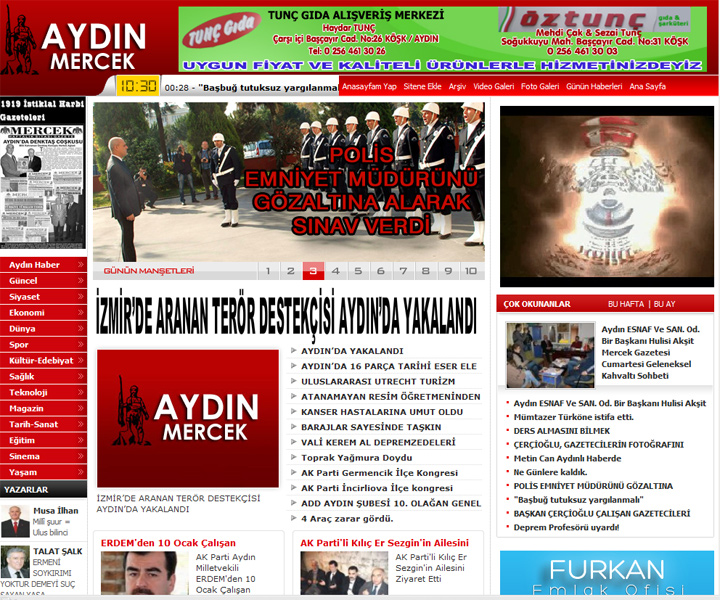Click the police headline slider image
The image size is (720, 600).
[288, 182]
